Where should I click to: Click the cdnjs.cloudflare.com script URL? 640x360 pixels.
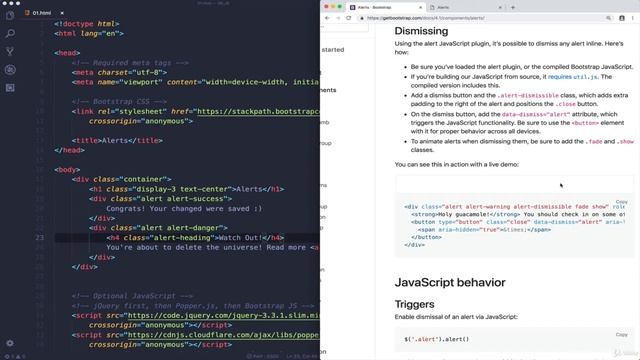(x=224, y=335)
